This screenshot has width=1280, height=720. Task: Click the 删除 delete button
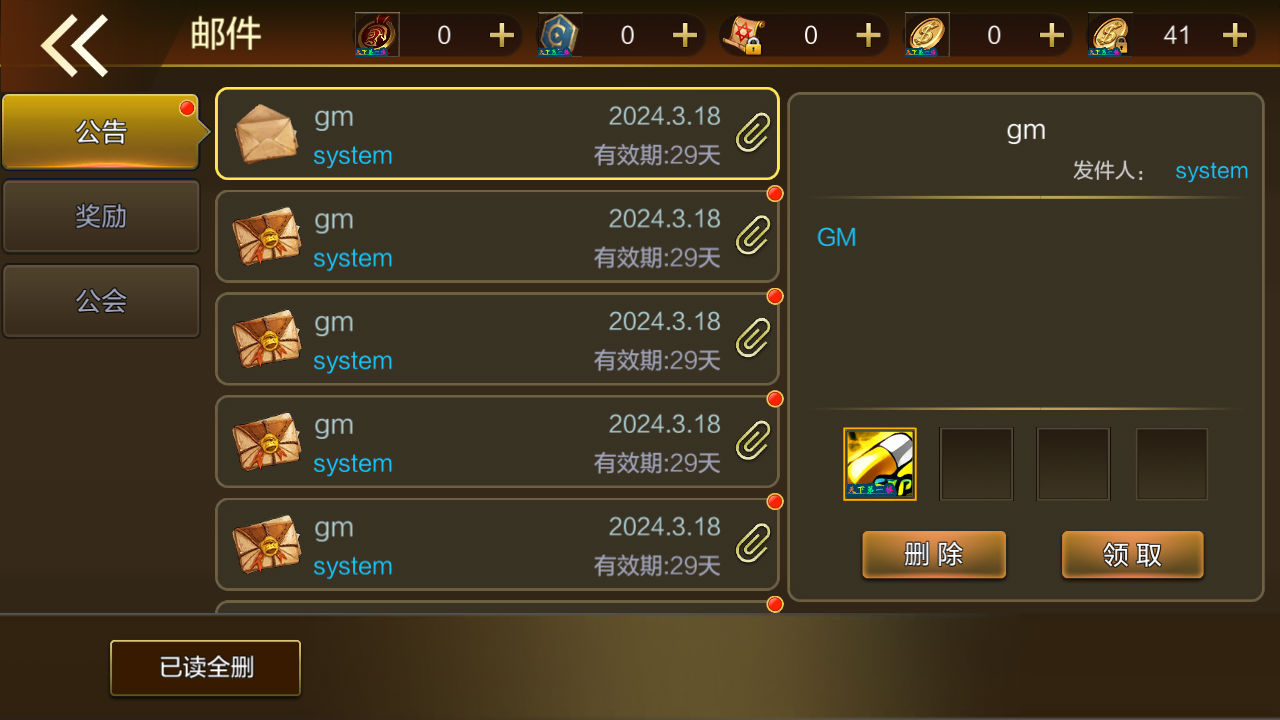tap(934, 555)
